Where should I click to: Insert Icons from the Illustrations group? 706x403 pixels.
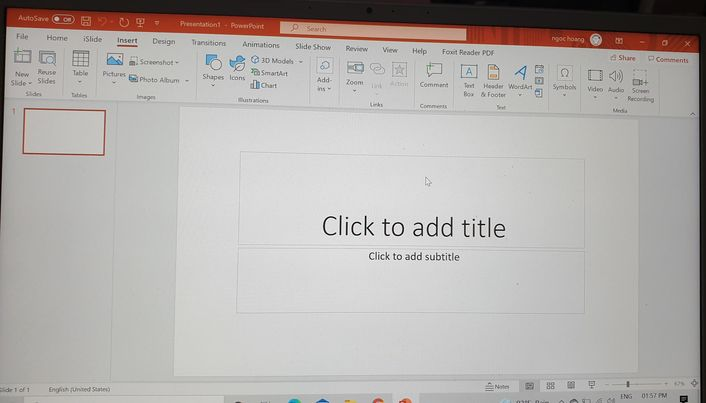(237, 68)
